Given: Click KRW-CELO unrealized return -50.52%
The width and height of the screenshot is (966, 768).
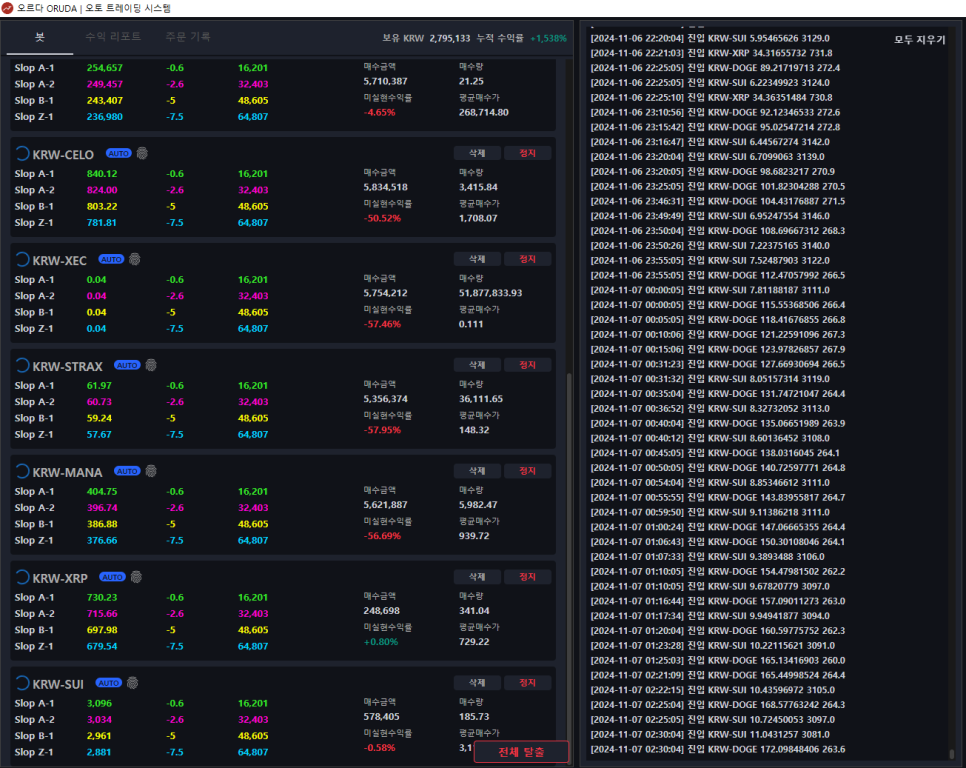Looking at the screenshot, I should pos(382,218).
